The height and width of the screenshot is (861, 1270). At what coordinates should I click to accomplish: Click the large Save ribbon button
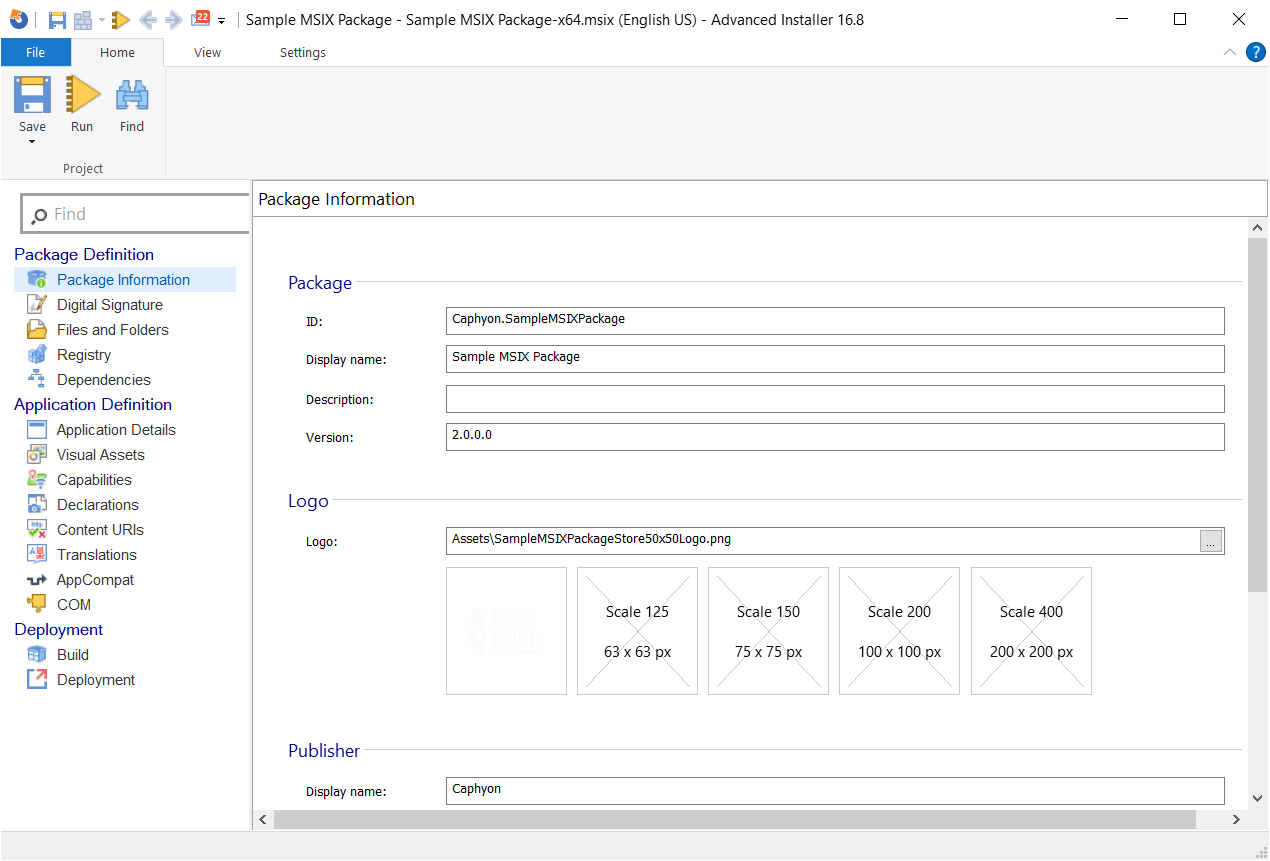32,104
